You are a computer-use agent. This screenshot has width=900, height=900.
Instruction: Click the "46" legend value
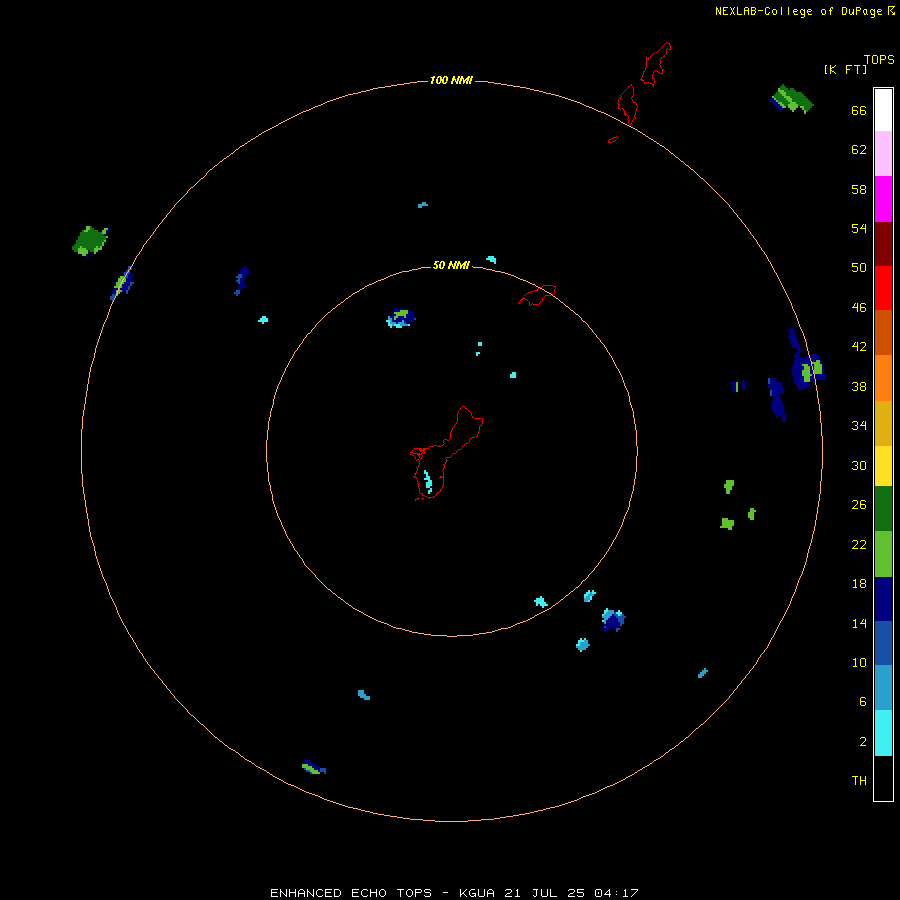[x=859, y=308]
